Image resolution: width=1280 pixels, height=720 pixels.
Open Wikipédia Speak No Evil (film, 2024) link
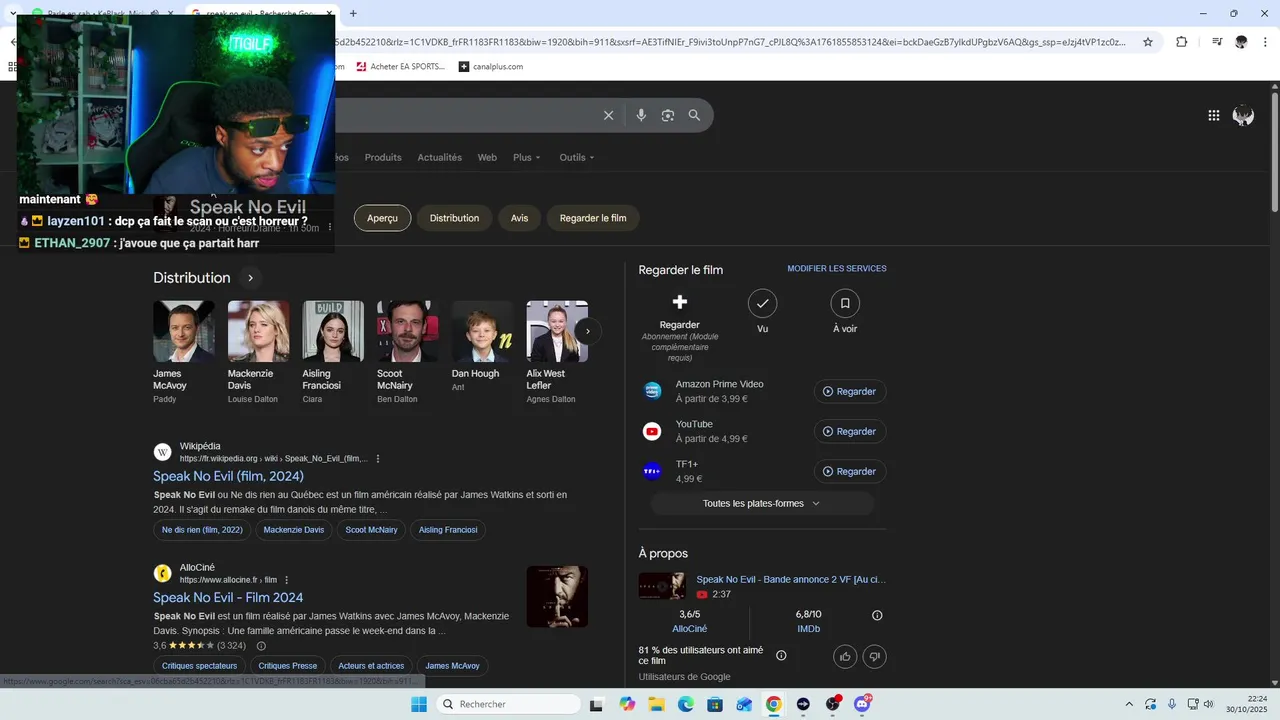228,476
